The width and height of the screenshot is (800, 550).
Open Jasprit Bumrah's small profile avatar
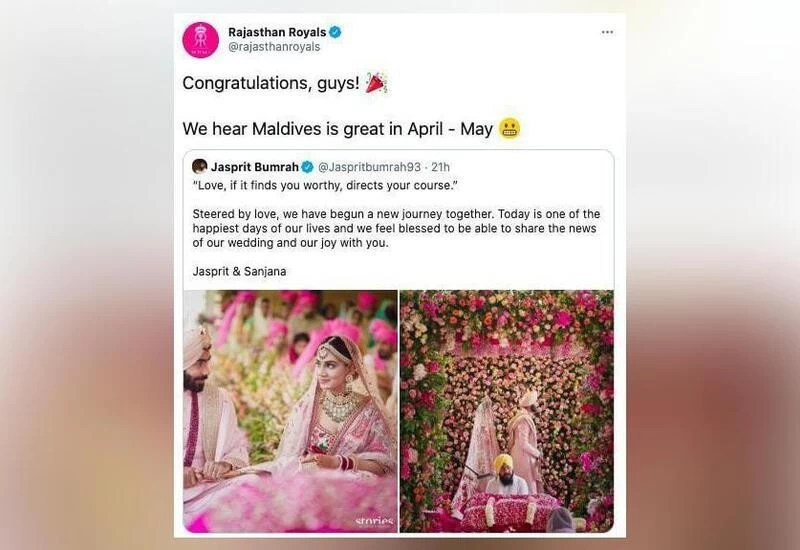[x=199, y=166]
